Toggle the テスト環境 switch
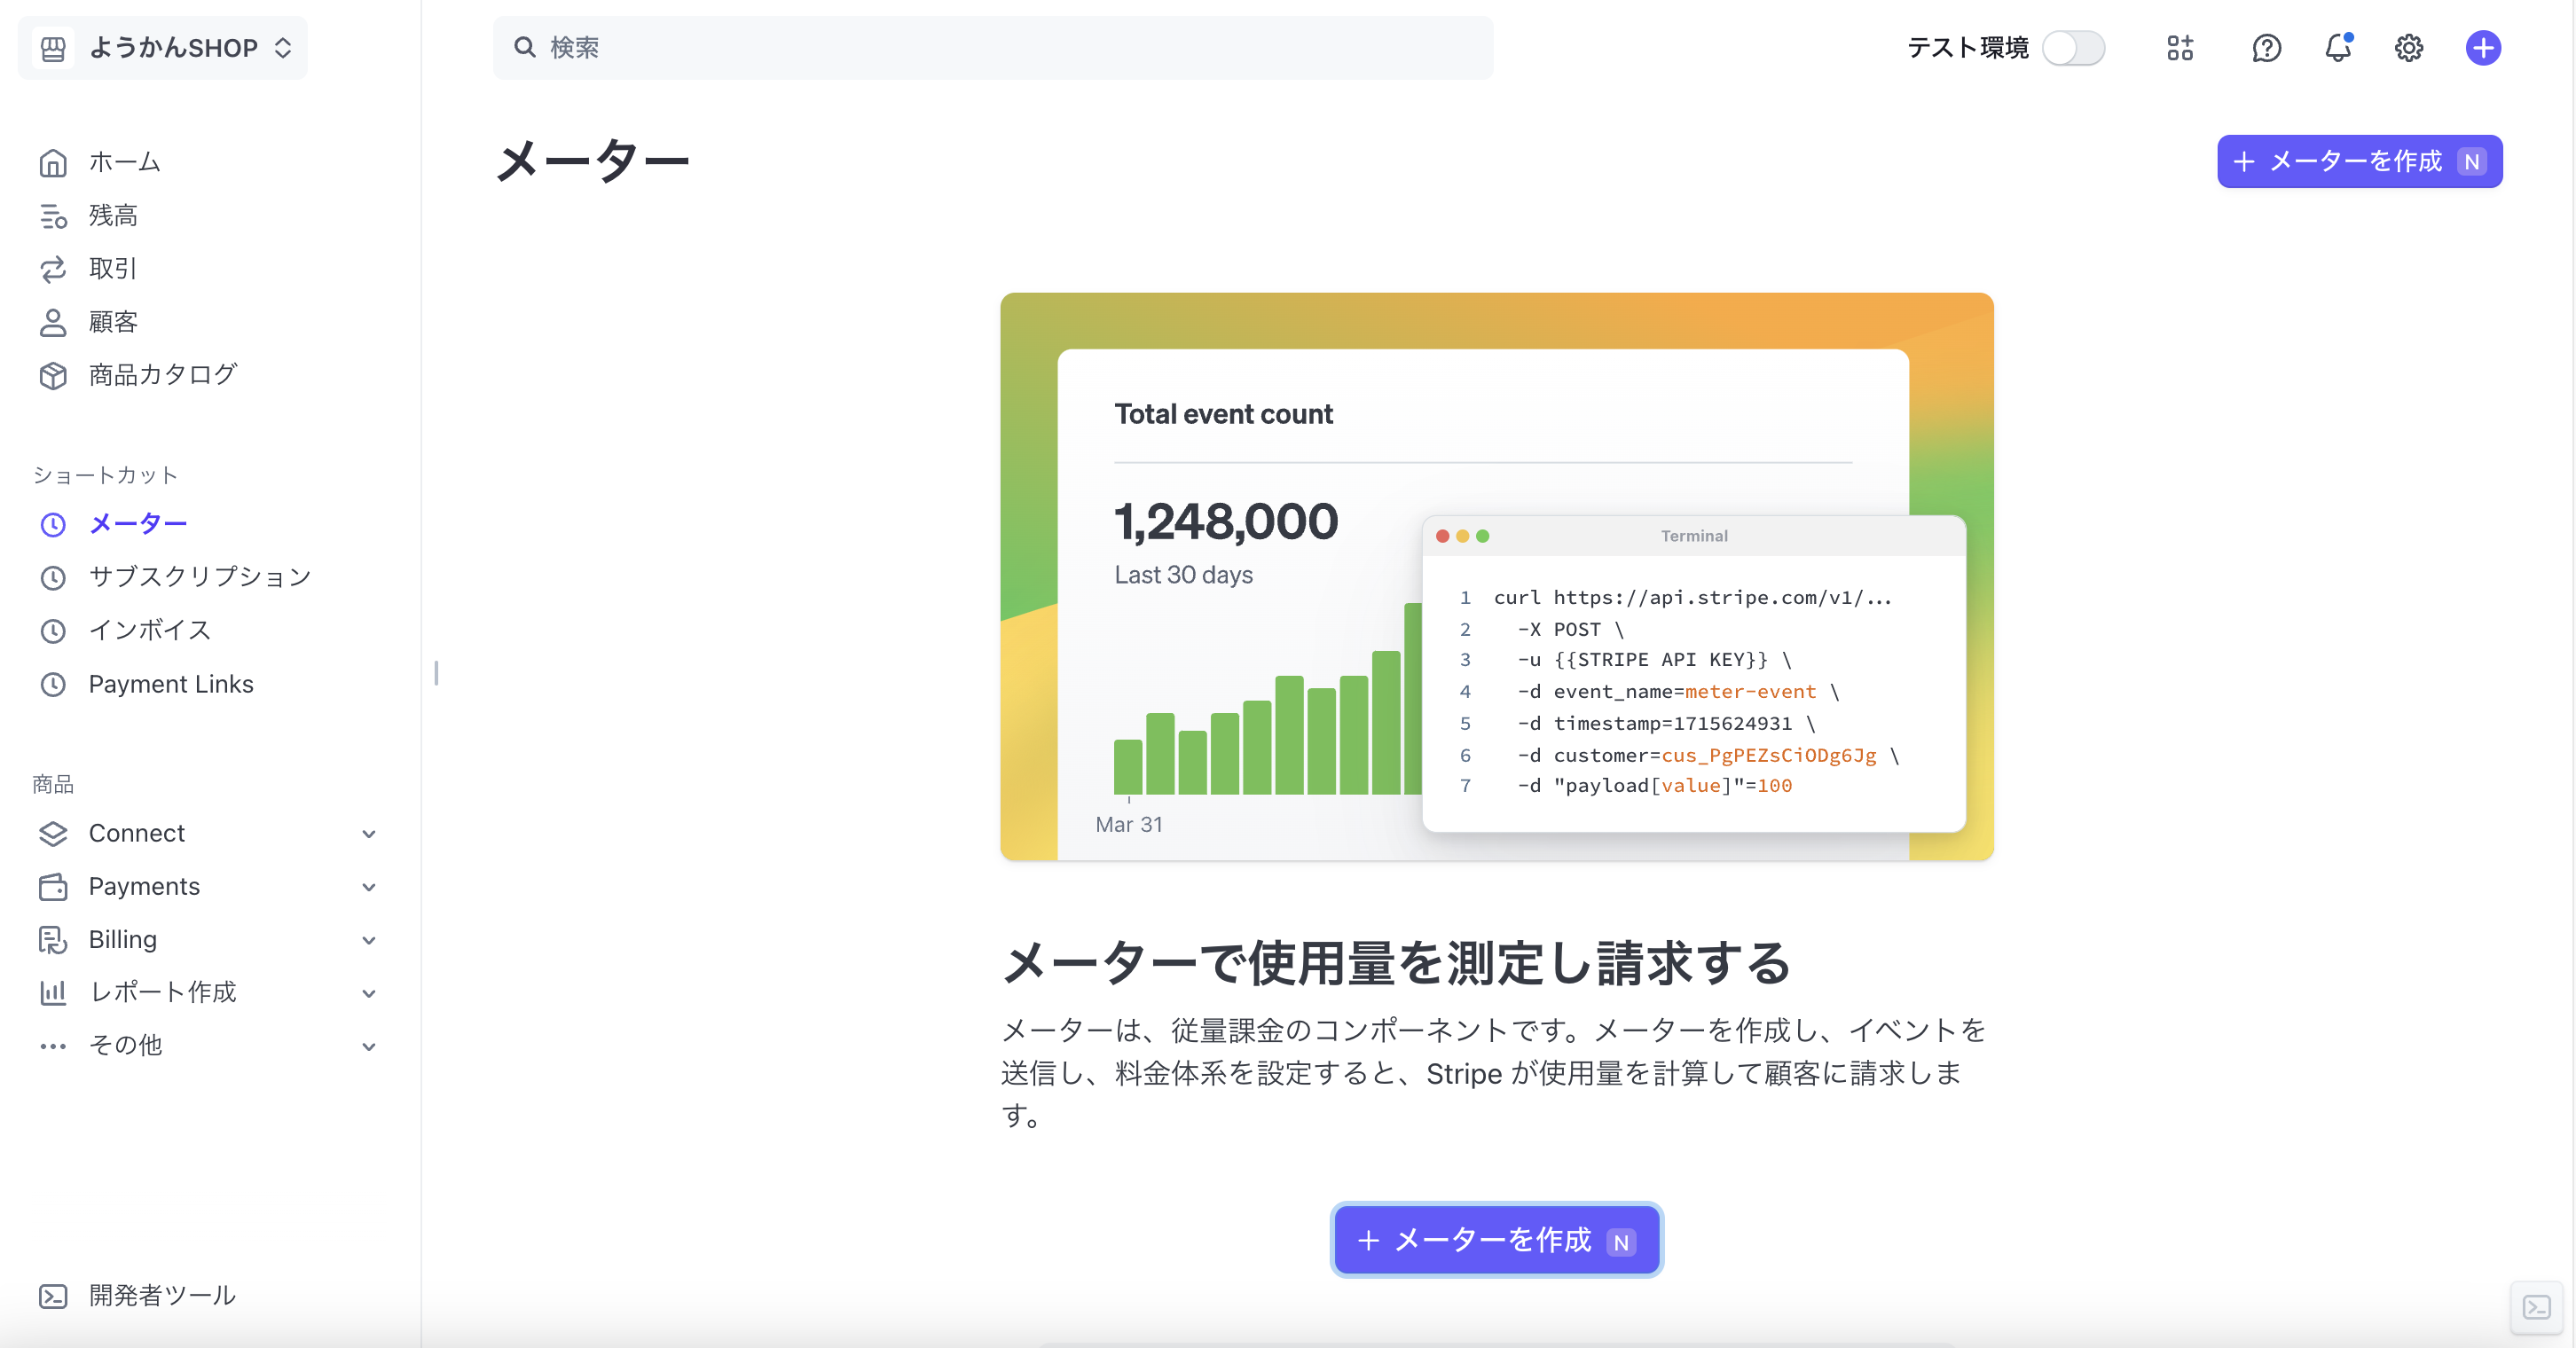 pos(2073,48)
